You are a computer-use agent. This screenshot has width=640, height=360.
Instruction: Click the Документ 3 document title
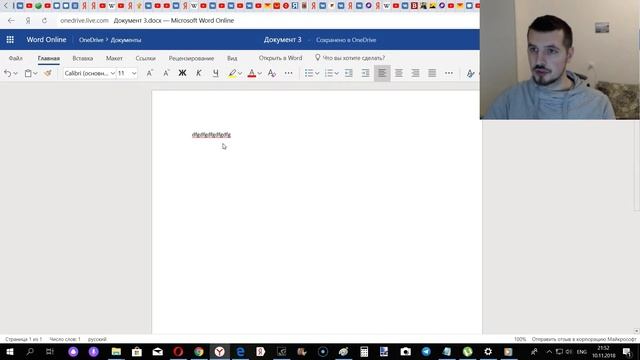(282, 40)
